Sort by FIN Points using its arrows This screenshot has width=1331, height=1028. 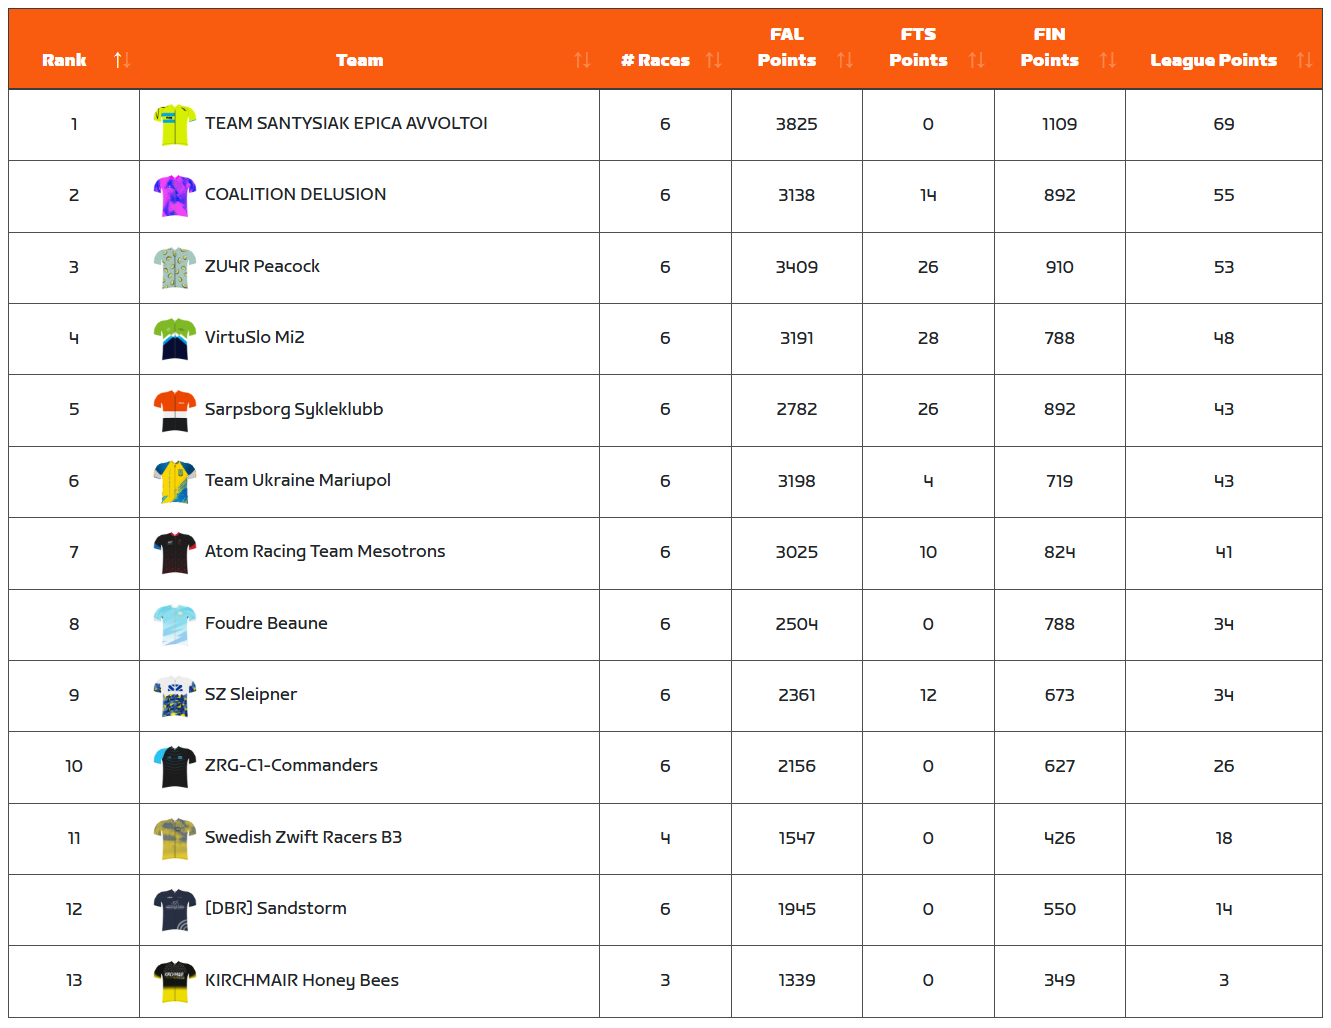(1107, 60)
